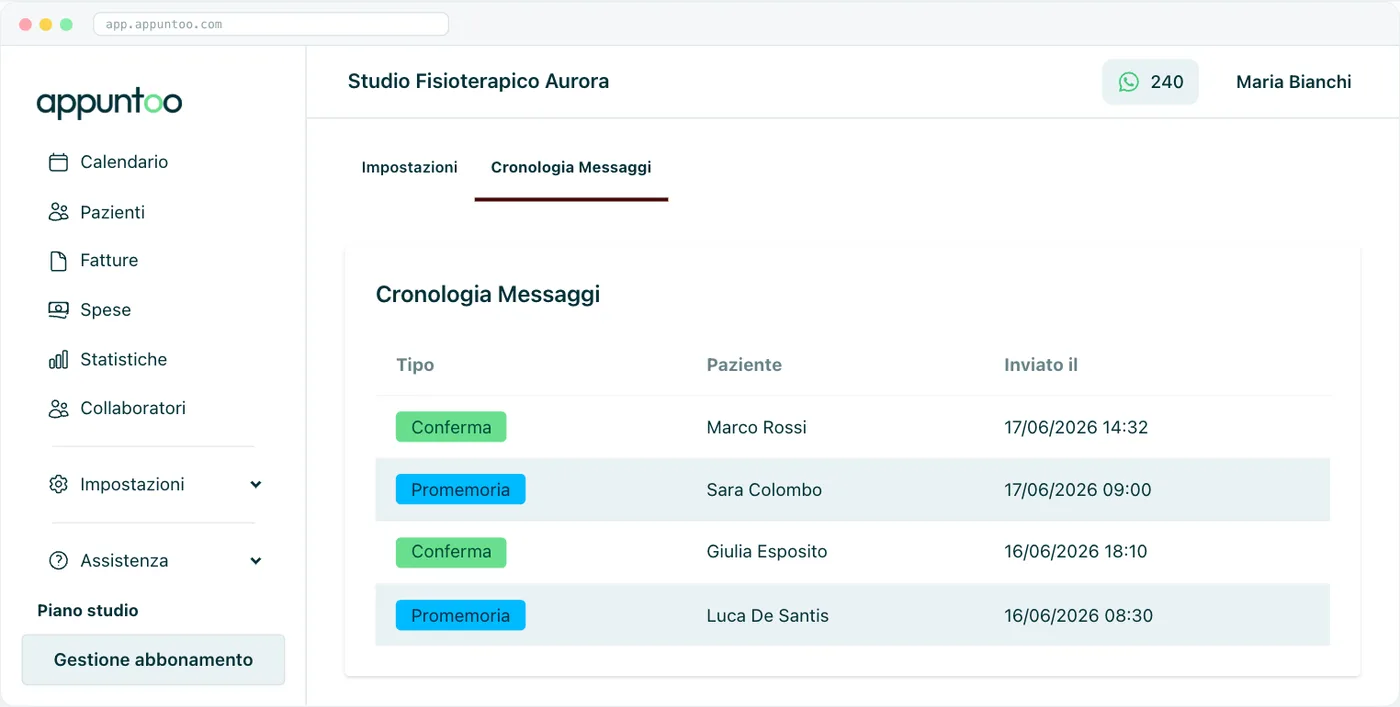
Task: Open Spese from the sidebar
Action: point(105,310)
